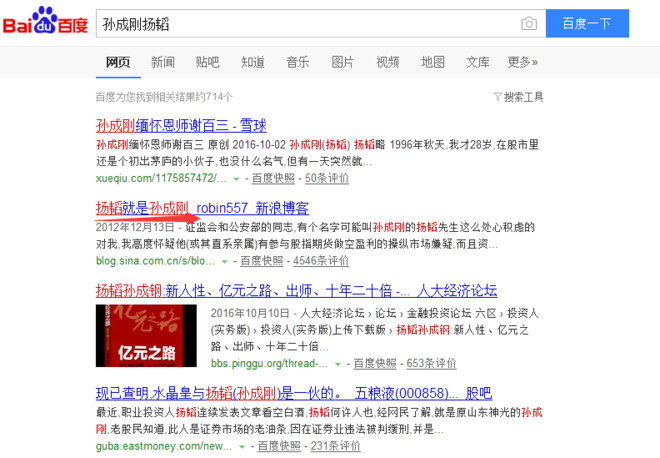Open 百度快照 for the sina blog result
This screenshot has height=458, width=660.
[x=261, y=261]
